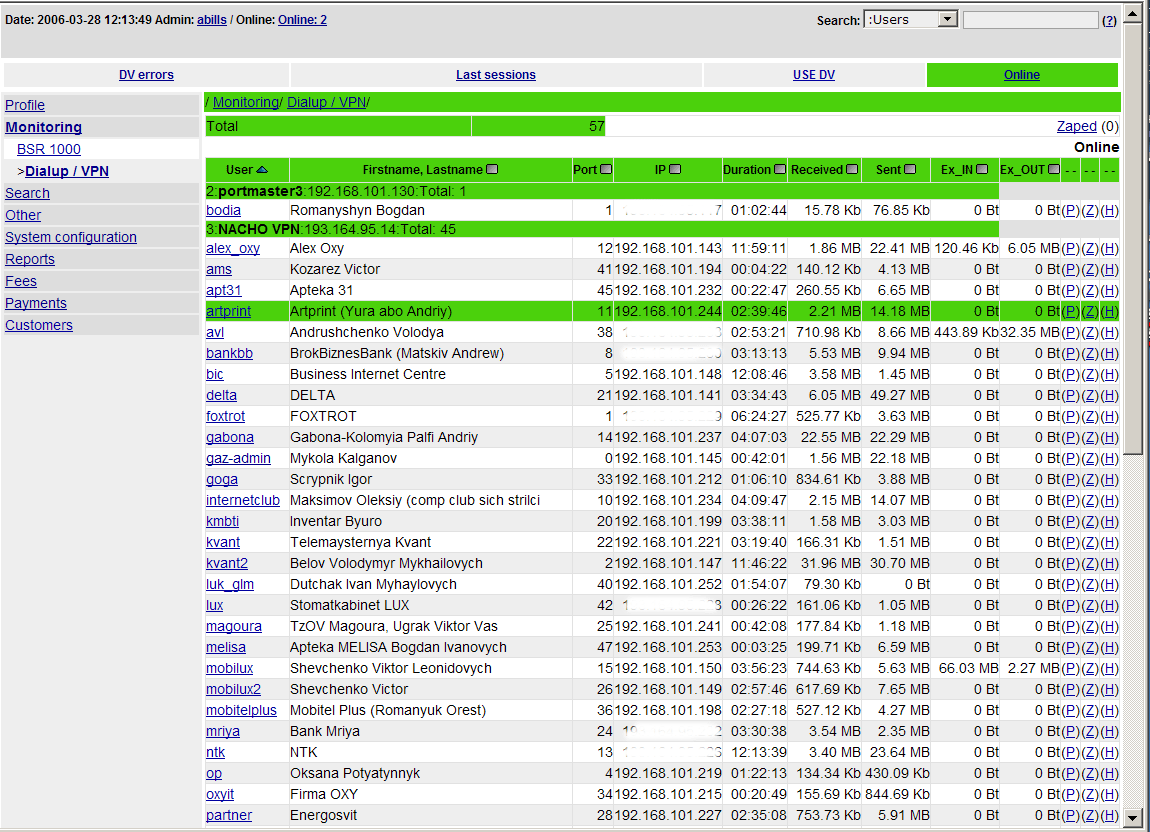Click (H) link for apt31 row
Screen dimensions: 1150x832
(1110, 291)
